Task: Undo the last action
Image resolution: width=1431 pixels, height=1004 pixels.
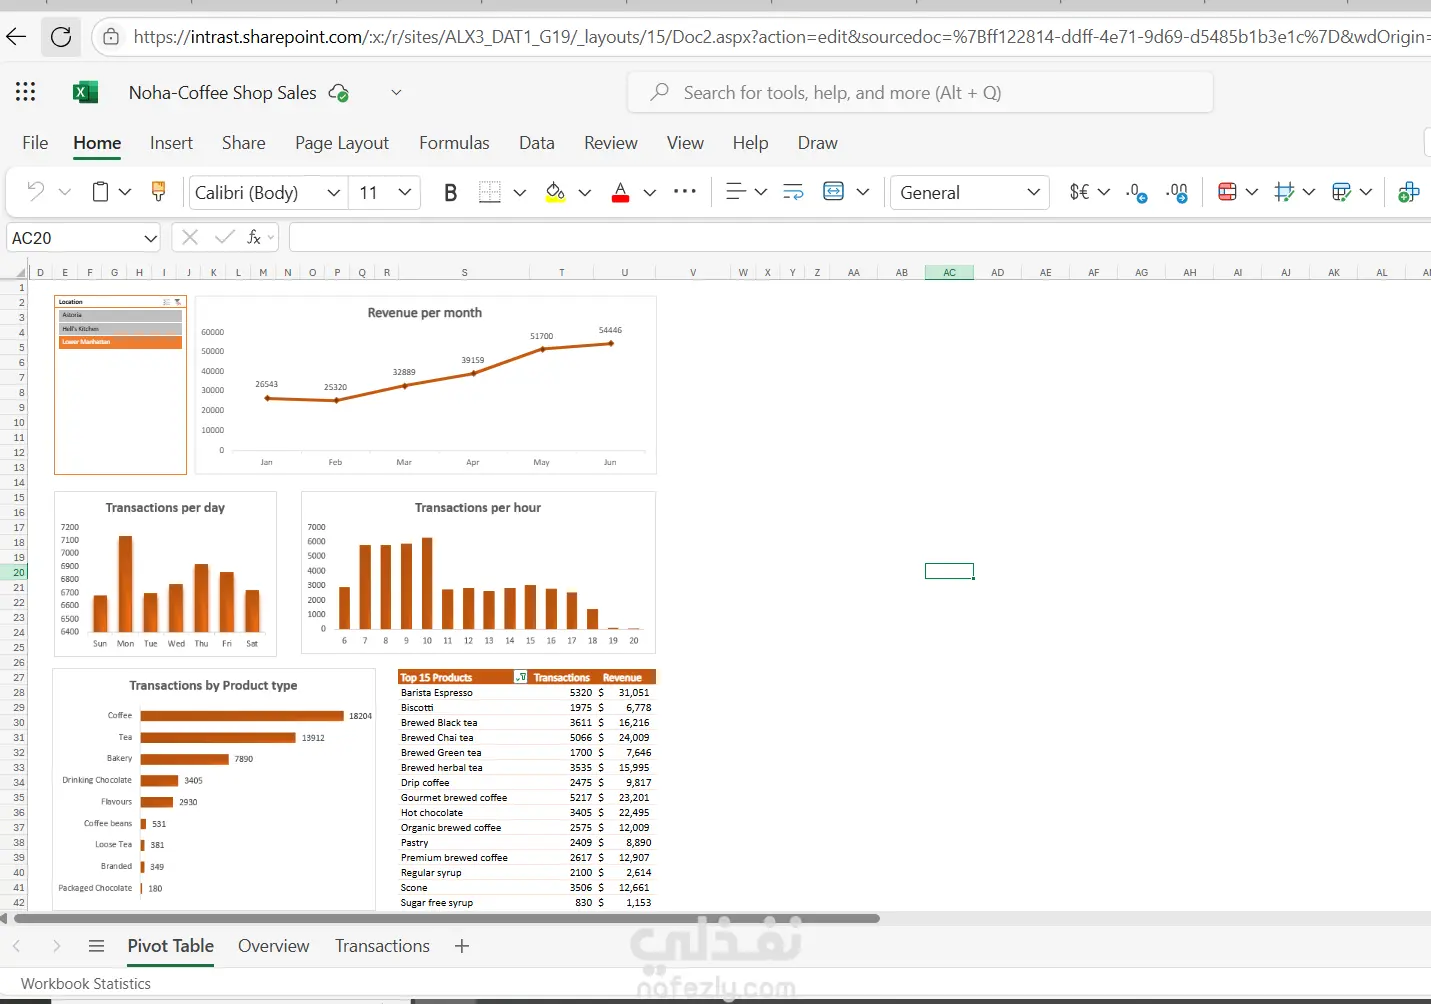Action: [36, 191]
